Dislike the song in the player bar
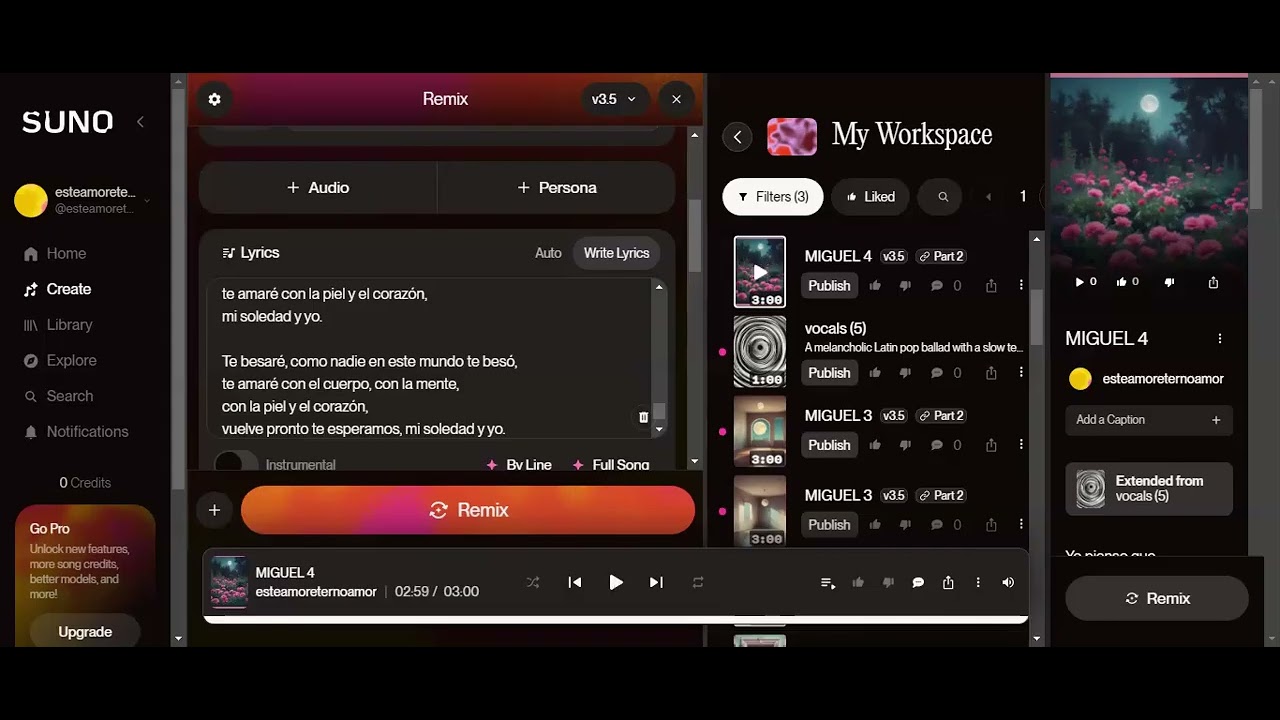The width and height of the screenshot is (1280, 720). point(888,582)
